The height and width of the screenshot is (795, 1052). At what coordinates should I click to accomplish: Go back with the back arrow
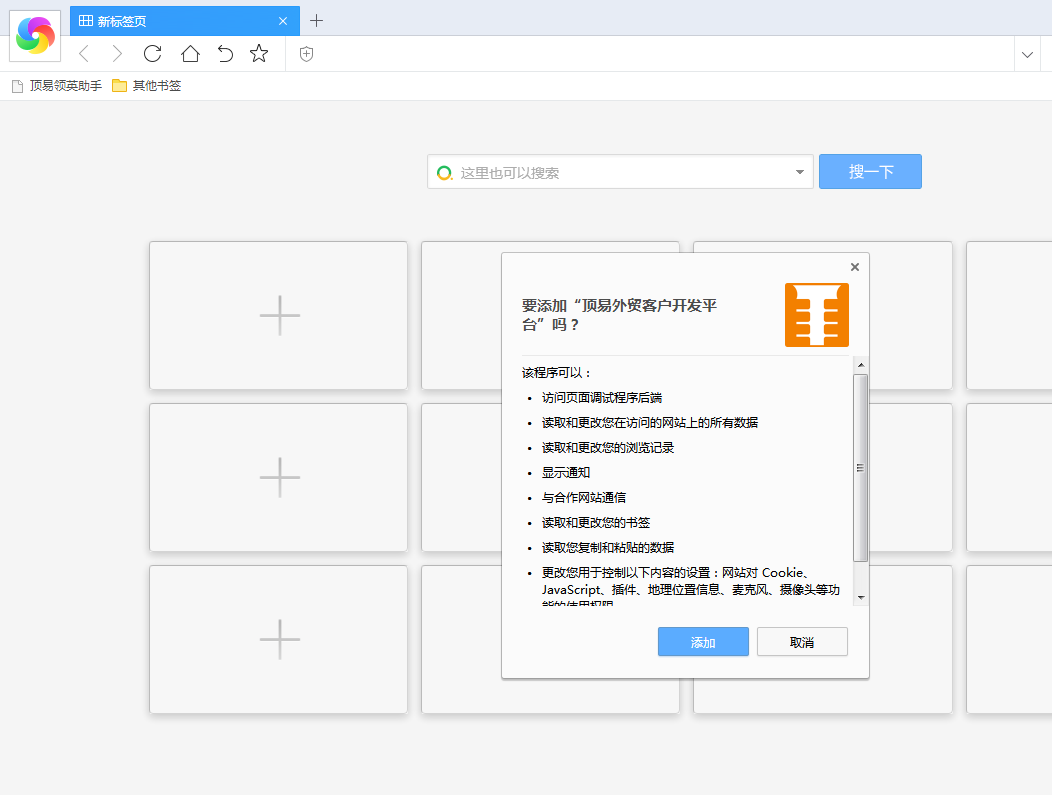(84, 54)
